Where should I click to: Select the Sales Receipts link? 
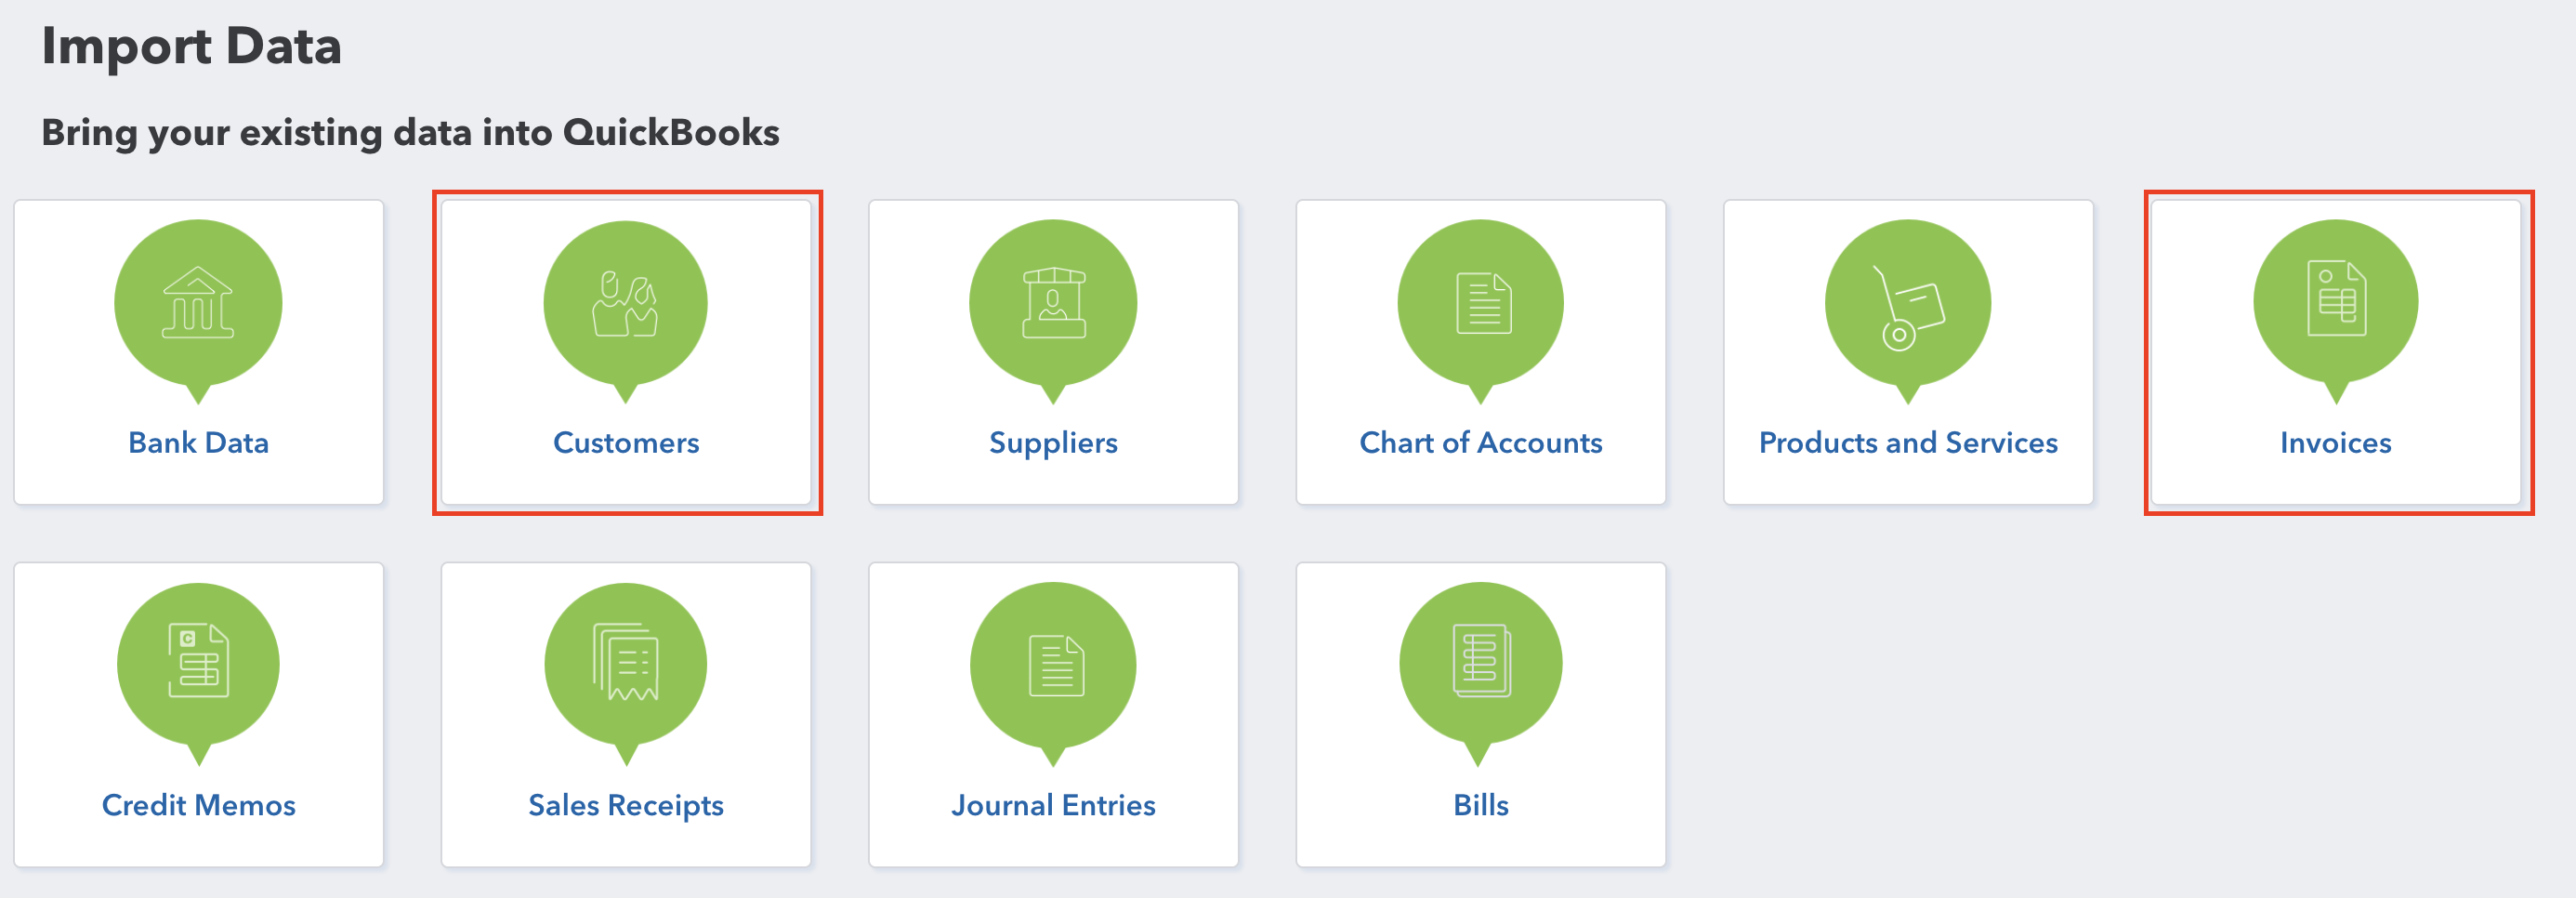tap(626, 805)
